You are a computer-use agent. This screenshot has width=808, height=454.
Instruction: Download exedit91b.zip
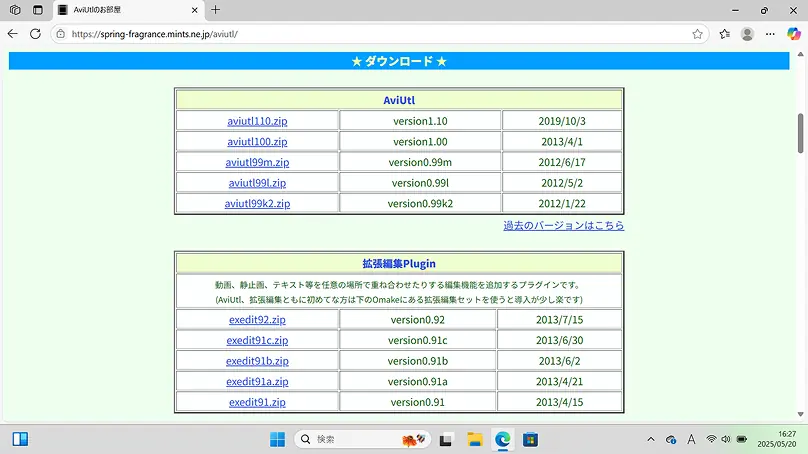(257, 361)
